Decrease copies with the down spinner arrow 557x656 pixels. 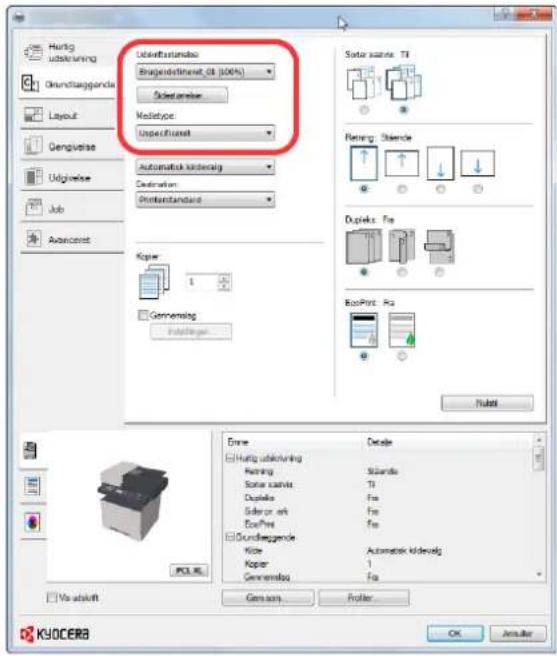[224, 286]
